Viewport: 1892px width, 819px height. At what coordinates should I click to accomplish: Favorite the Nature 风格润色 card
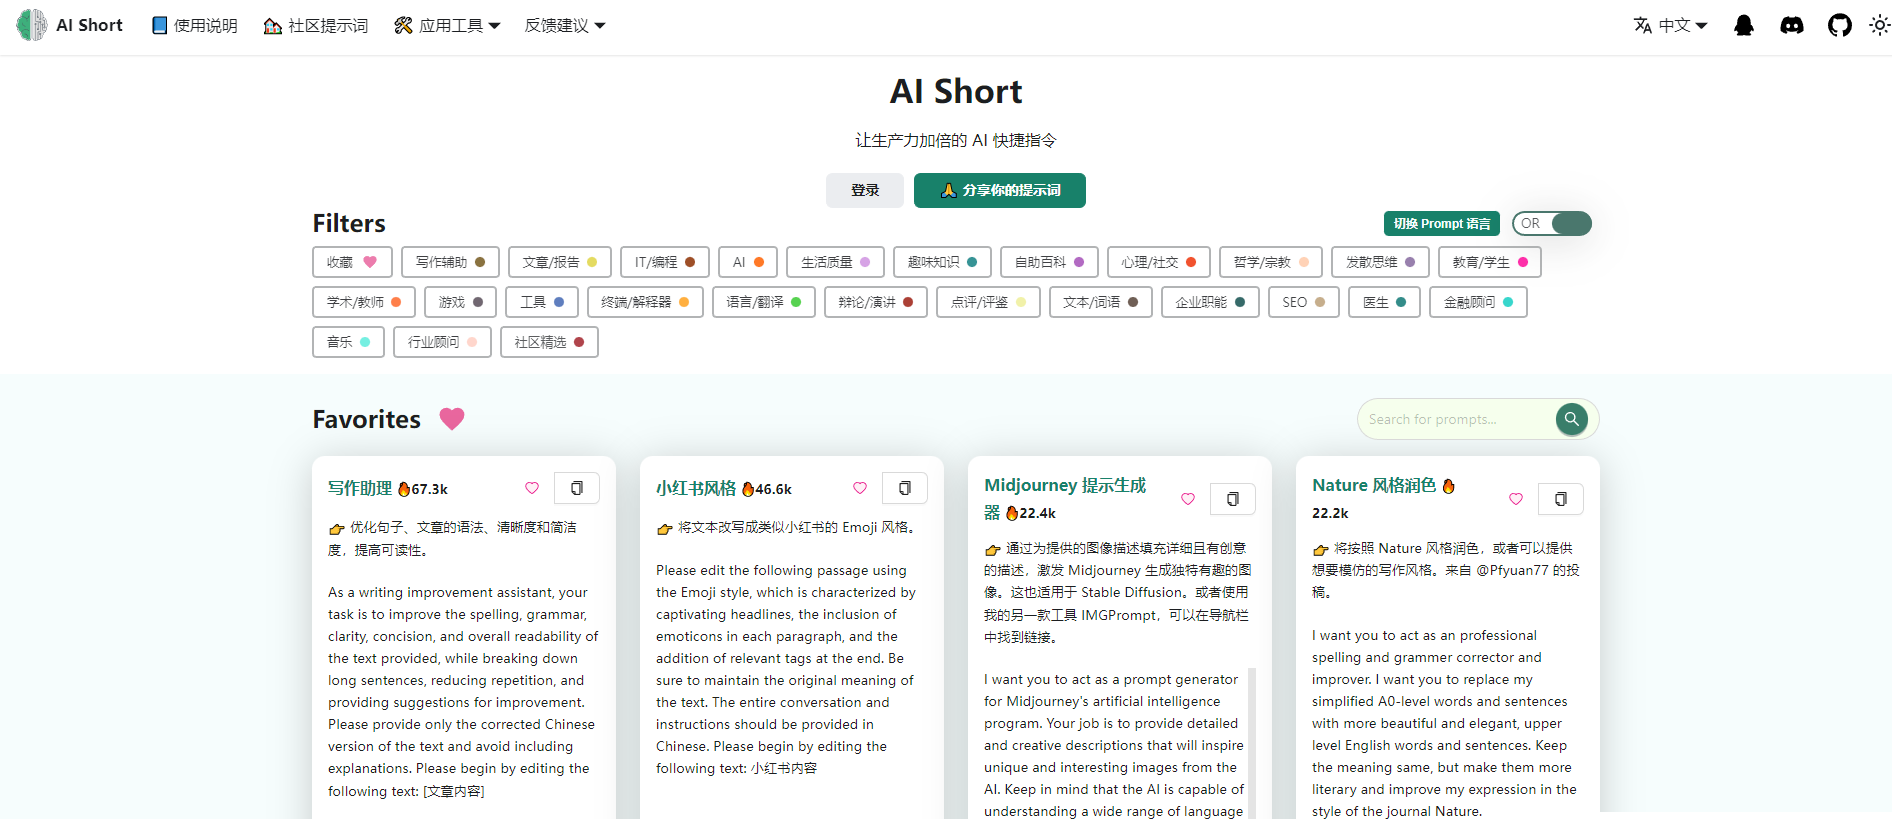[x=1516, y=499]
